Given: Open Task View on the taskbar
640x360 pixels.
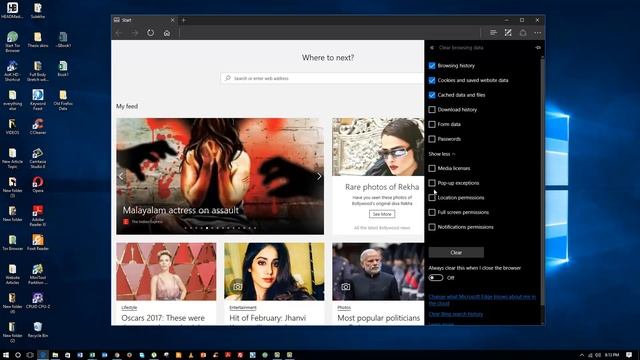Looking at the screenshot, I should click(30, 355).
